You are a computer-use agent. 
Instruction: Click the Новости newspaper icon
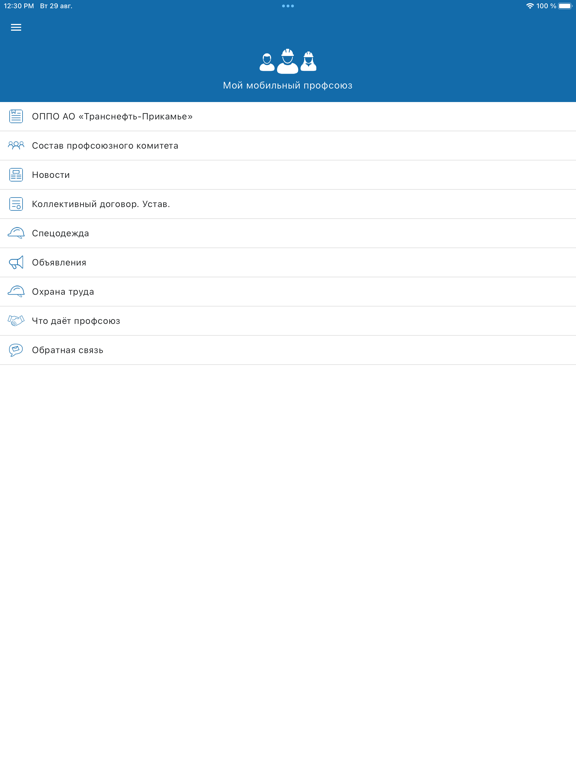coord(16,175)
